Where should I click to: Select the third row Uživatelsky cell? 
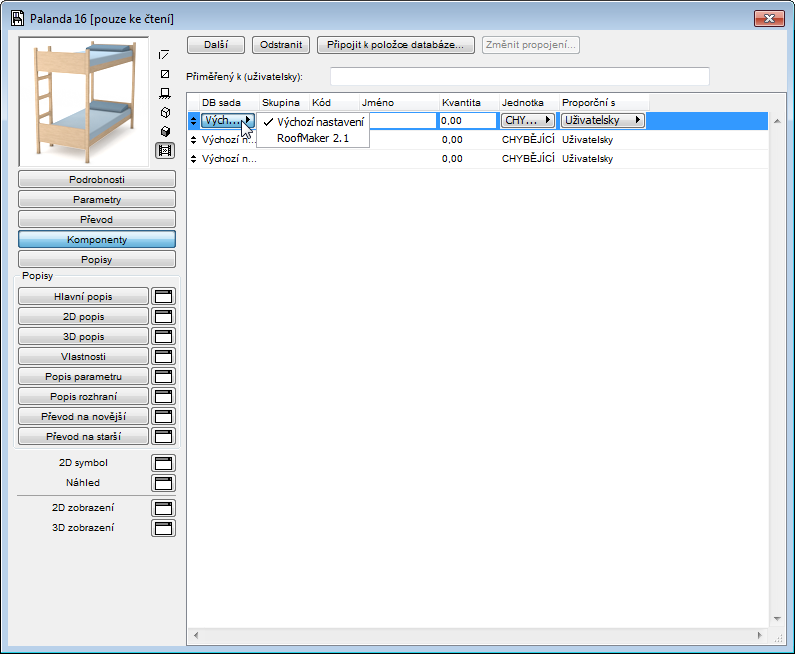[588, 159]
